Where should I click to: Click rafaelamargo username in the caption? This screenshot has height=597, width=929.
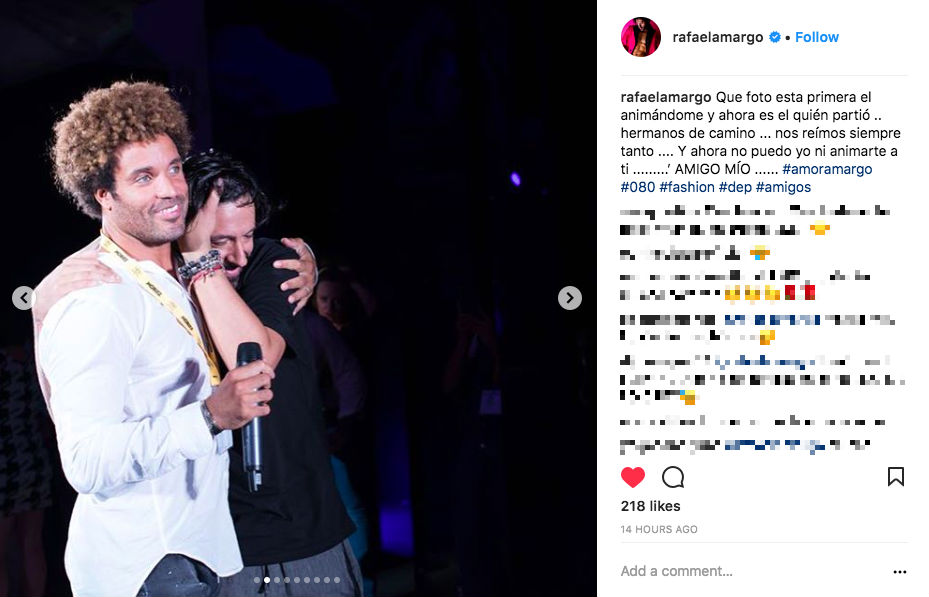pos(665,97)
